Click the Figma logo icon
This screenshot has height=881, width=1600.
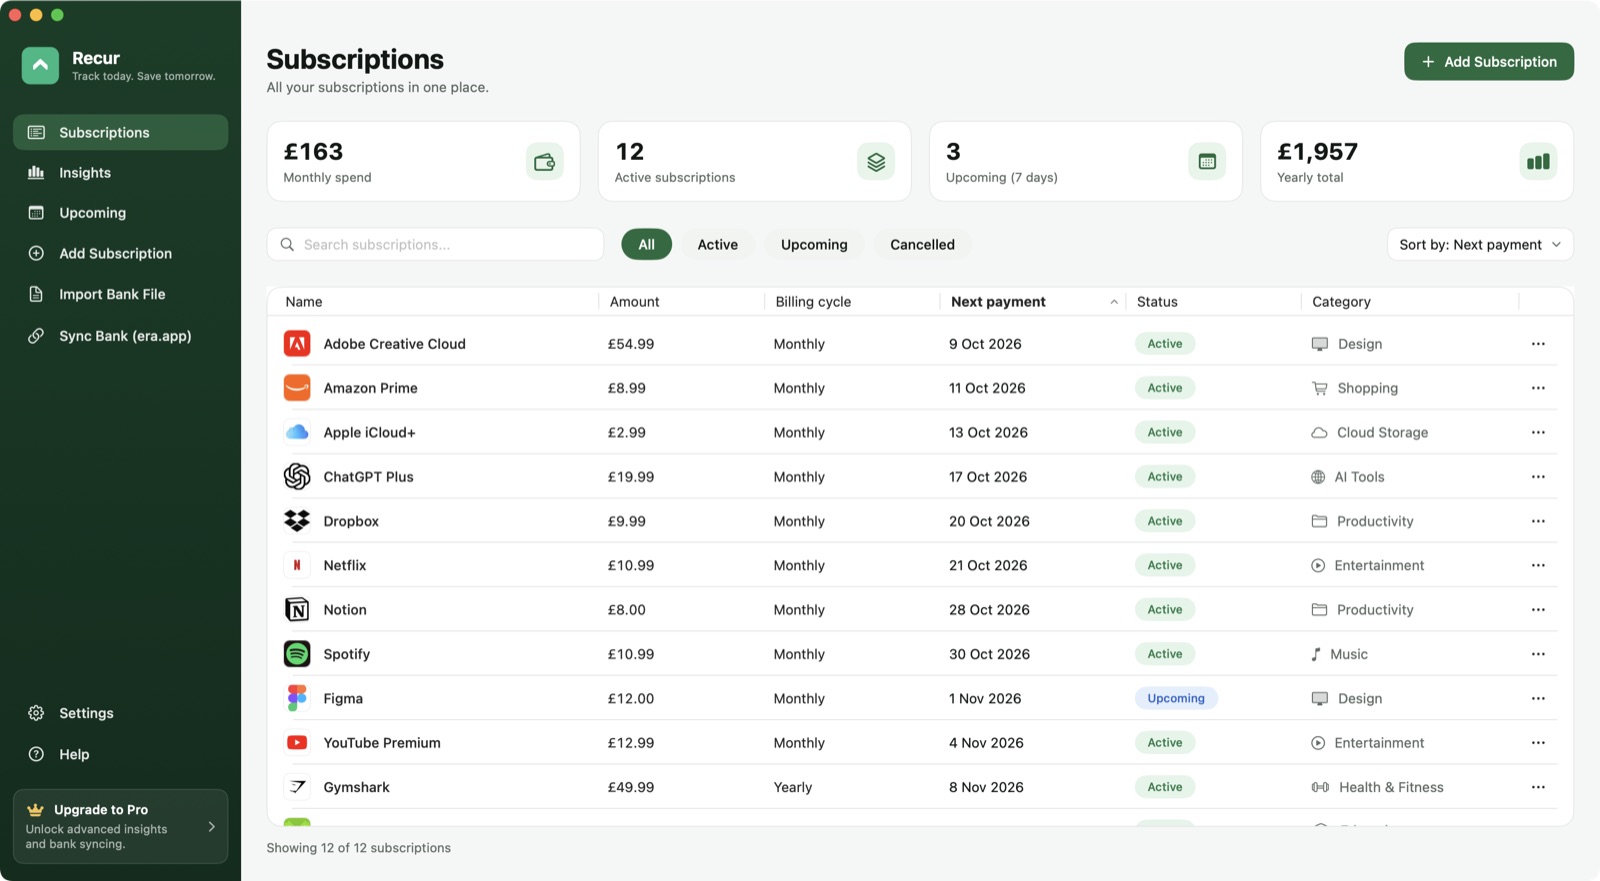click(x=297, y=698)
